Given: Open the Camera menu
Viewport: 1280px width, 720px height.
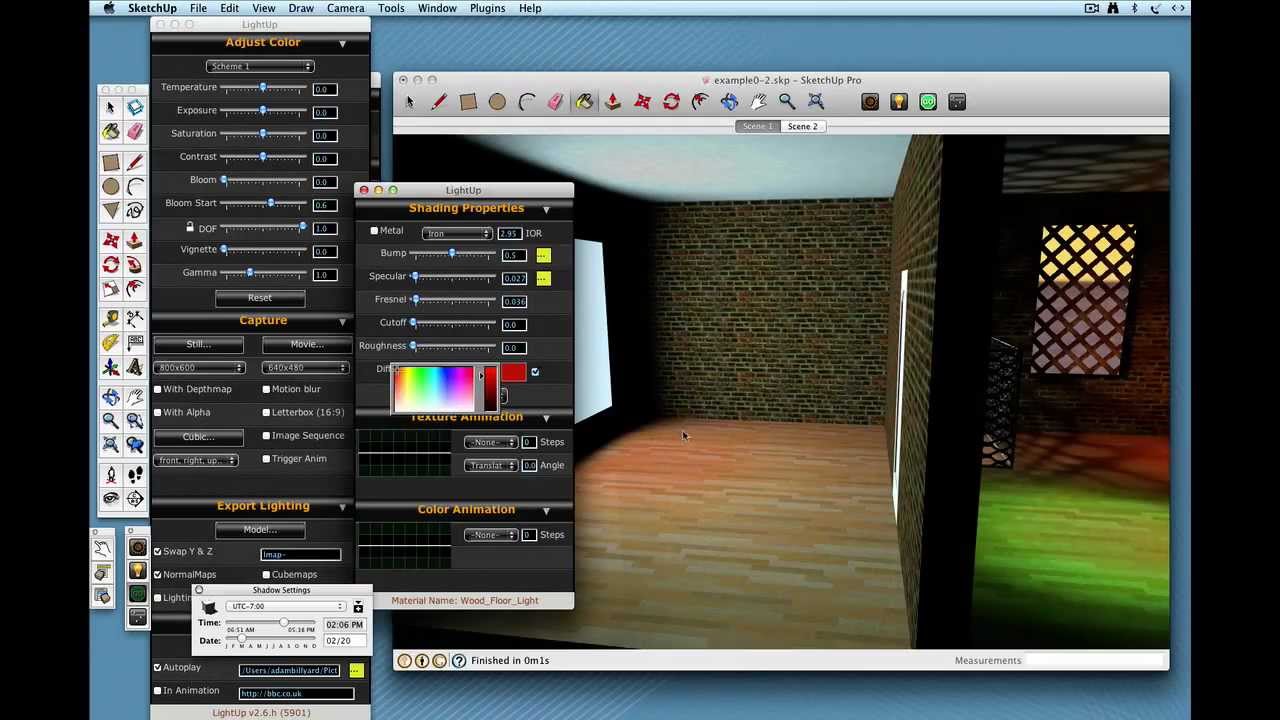Looking at the screenshot, I should click(x=345, y=8).
